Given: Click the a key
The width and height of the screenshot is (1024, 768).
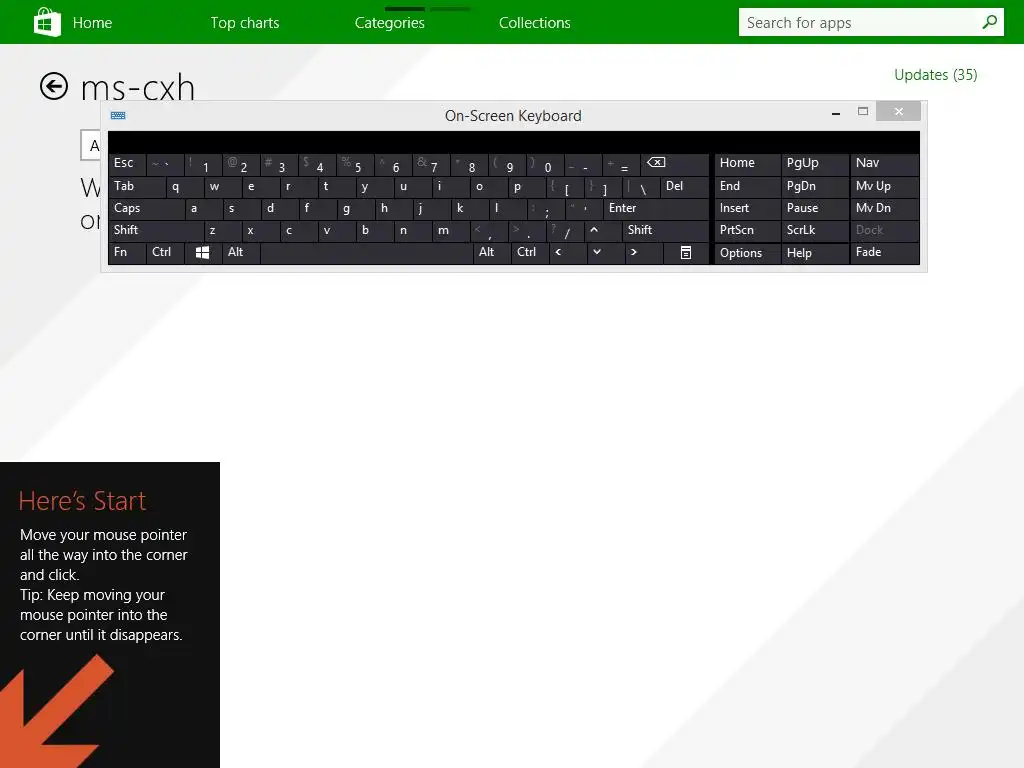Looking at the screenshot, I should (x=204, y=209).
